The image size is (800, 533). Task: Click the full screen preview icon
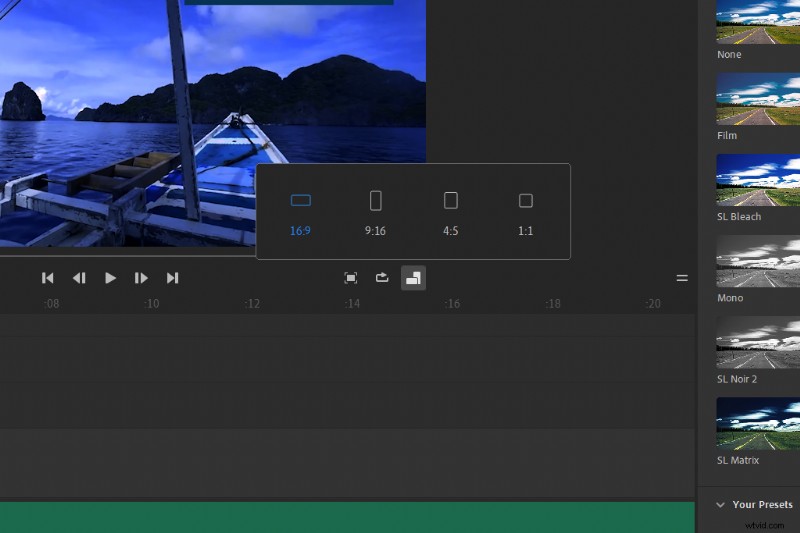tap(351, 278)
